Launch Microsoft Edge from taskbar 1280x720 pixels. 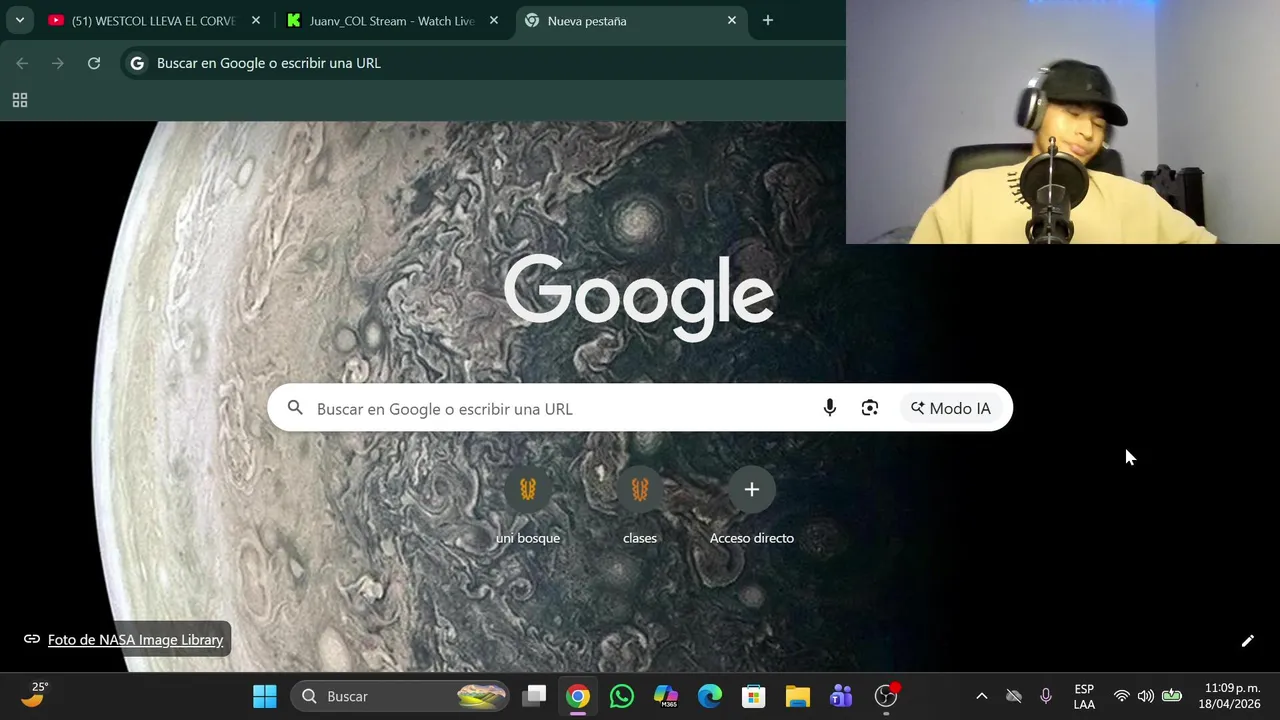pos(710,696)
